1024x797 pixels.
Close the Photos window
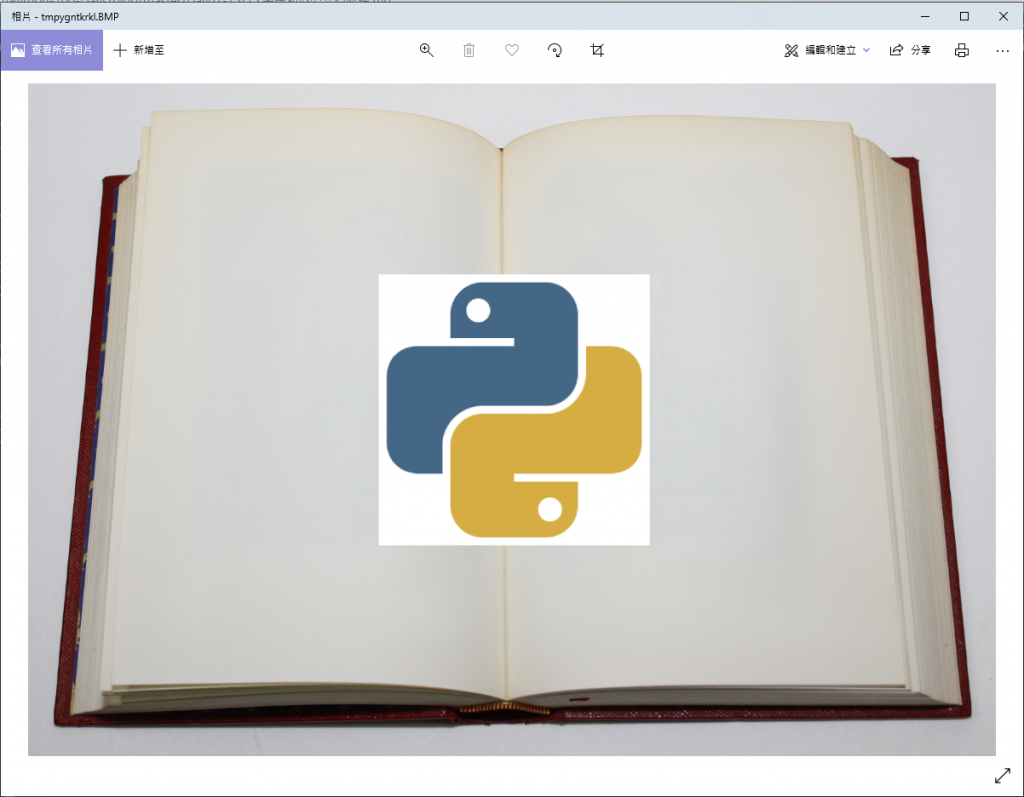[1003, 16]
